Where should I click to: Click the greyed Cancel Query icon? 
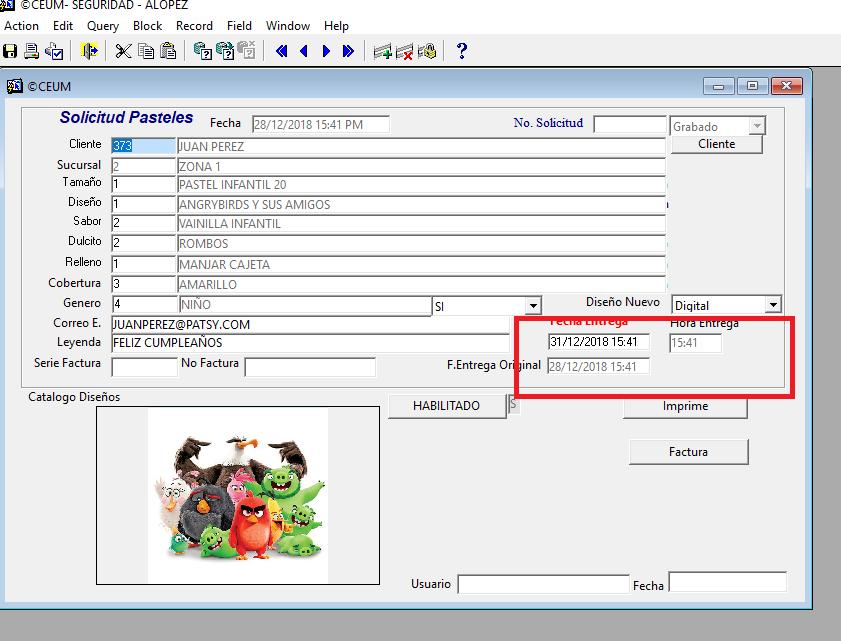pyautogui.click(x=247, y=51)
